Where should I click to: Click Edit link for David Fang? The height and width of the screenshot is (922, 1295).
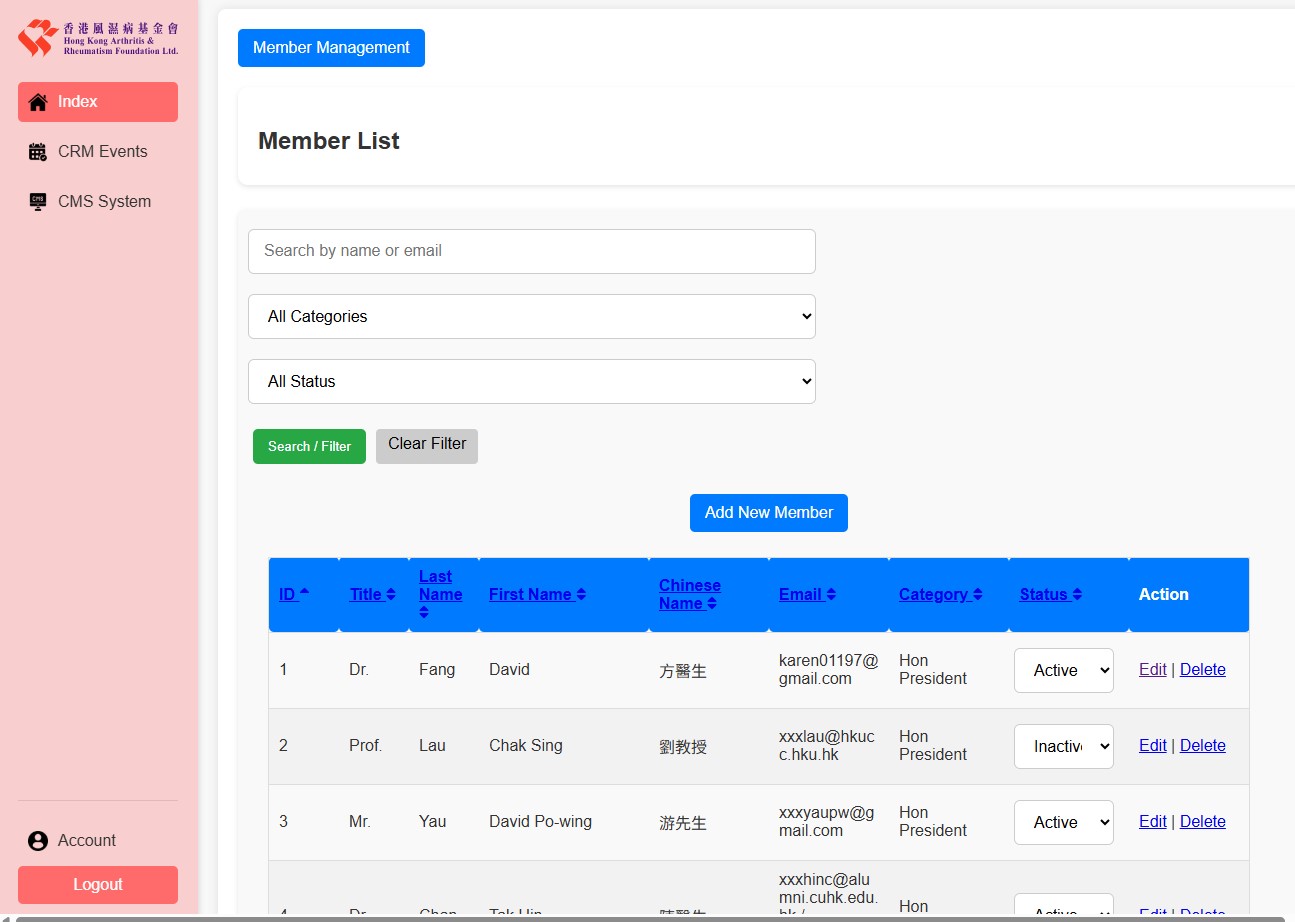coord(1152,670)
